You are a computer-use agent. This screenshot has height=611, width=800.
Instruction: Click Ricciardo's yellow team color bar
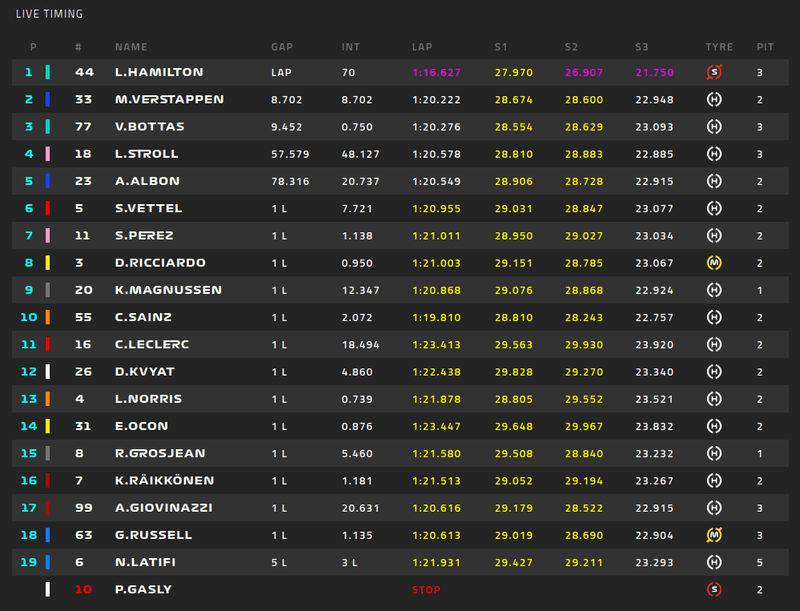(47, 263)
